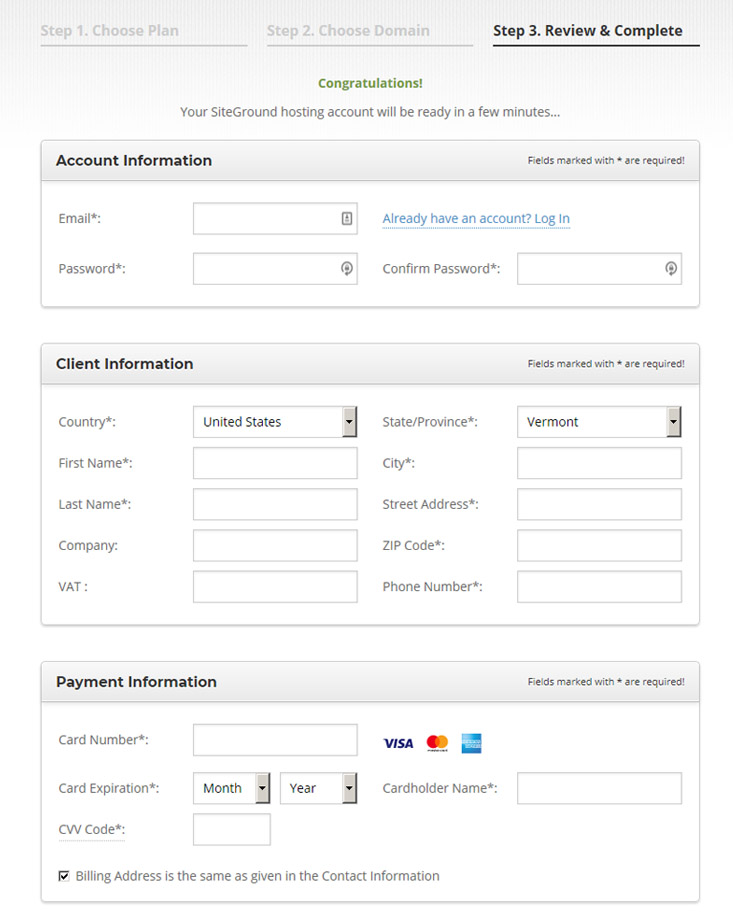Viewport: 733px width, 920px height.
Task: Click the Payment Information section heading
Action: click(136, 682)
